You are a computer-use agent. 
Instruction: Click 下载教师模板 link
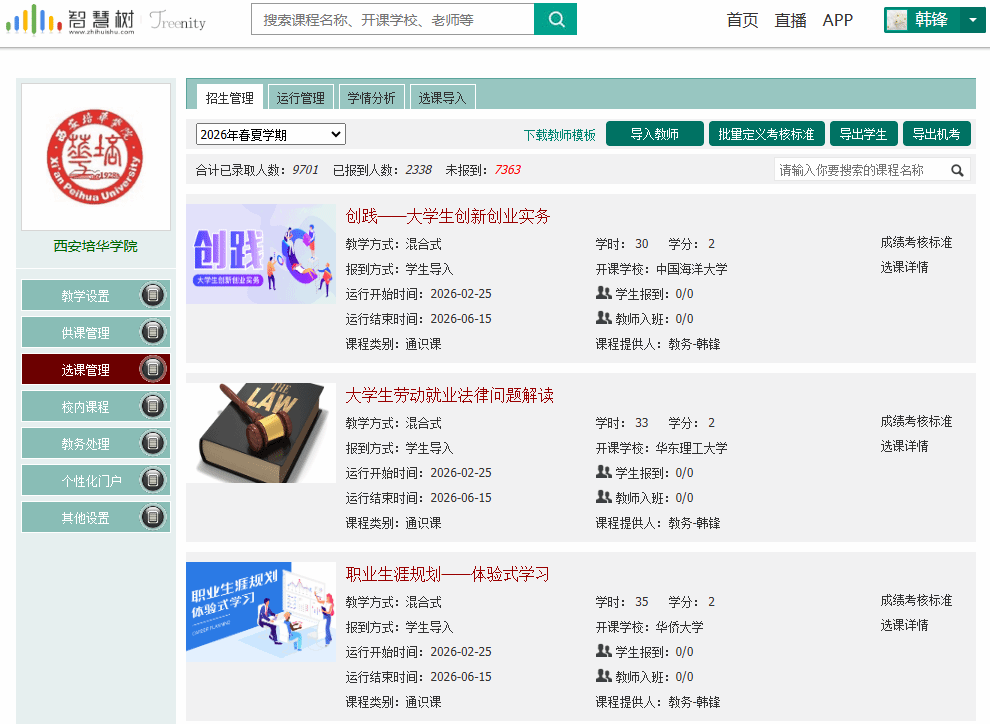[559, 135]
